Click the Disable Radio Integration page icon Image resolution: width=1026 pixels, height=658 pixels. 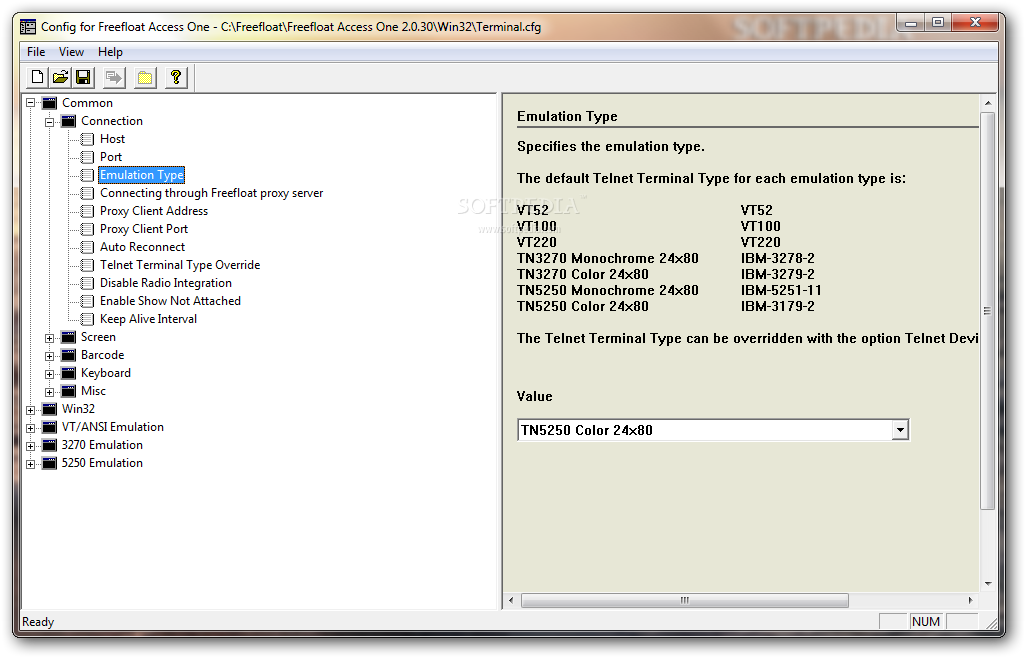coord(87,283)
